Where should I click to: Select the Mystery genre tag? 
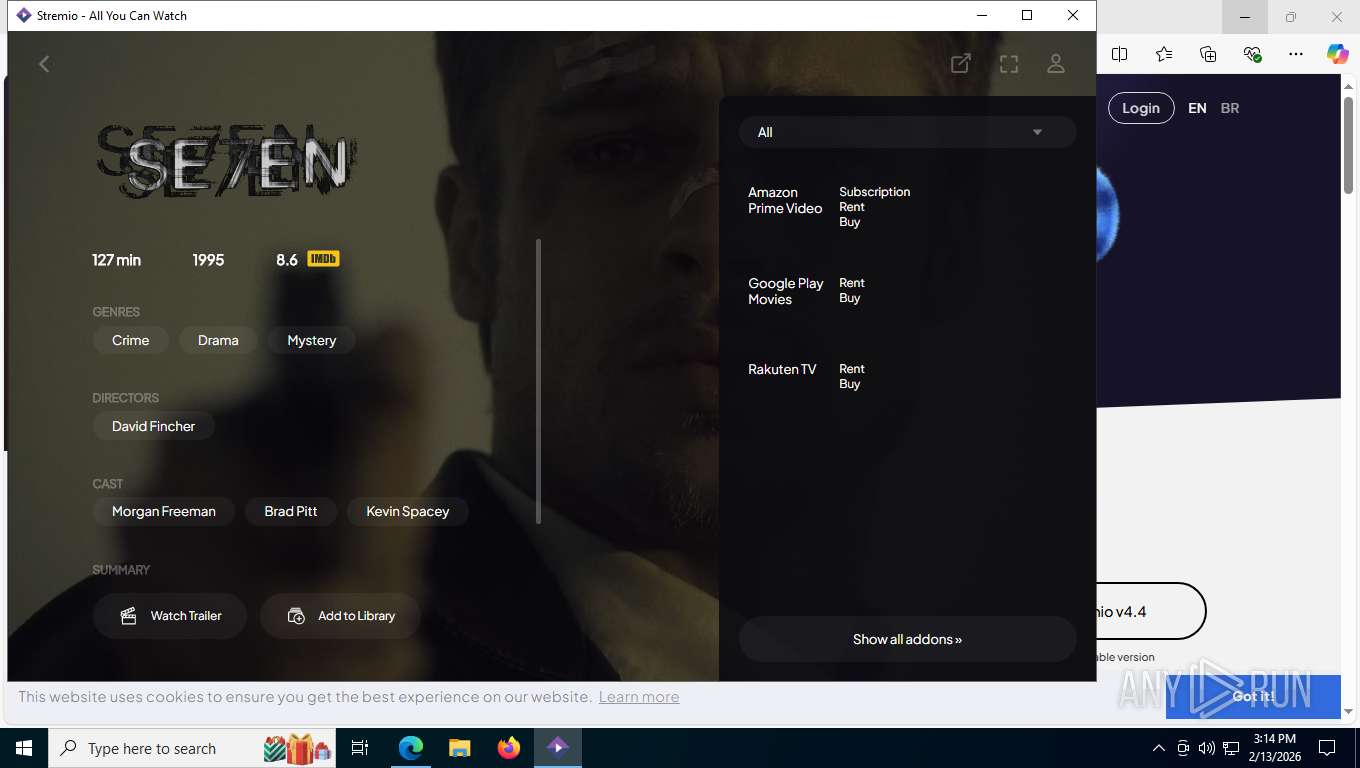click(311, 340)
